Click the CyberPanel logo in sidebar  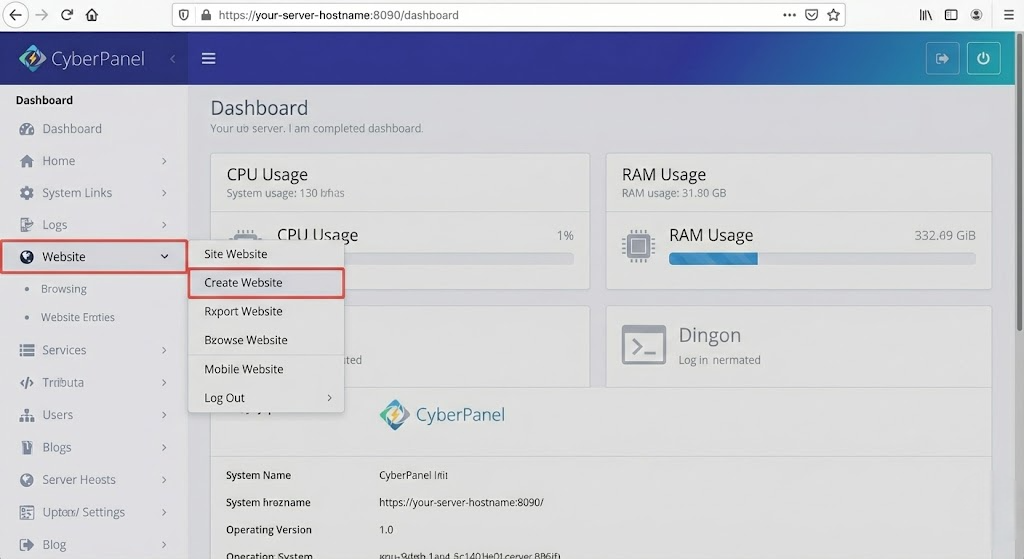(82, 58)
